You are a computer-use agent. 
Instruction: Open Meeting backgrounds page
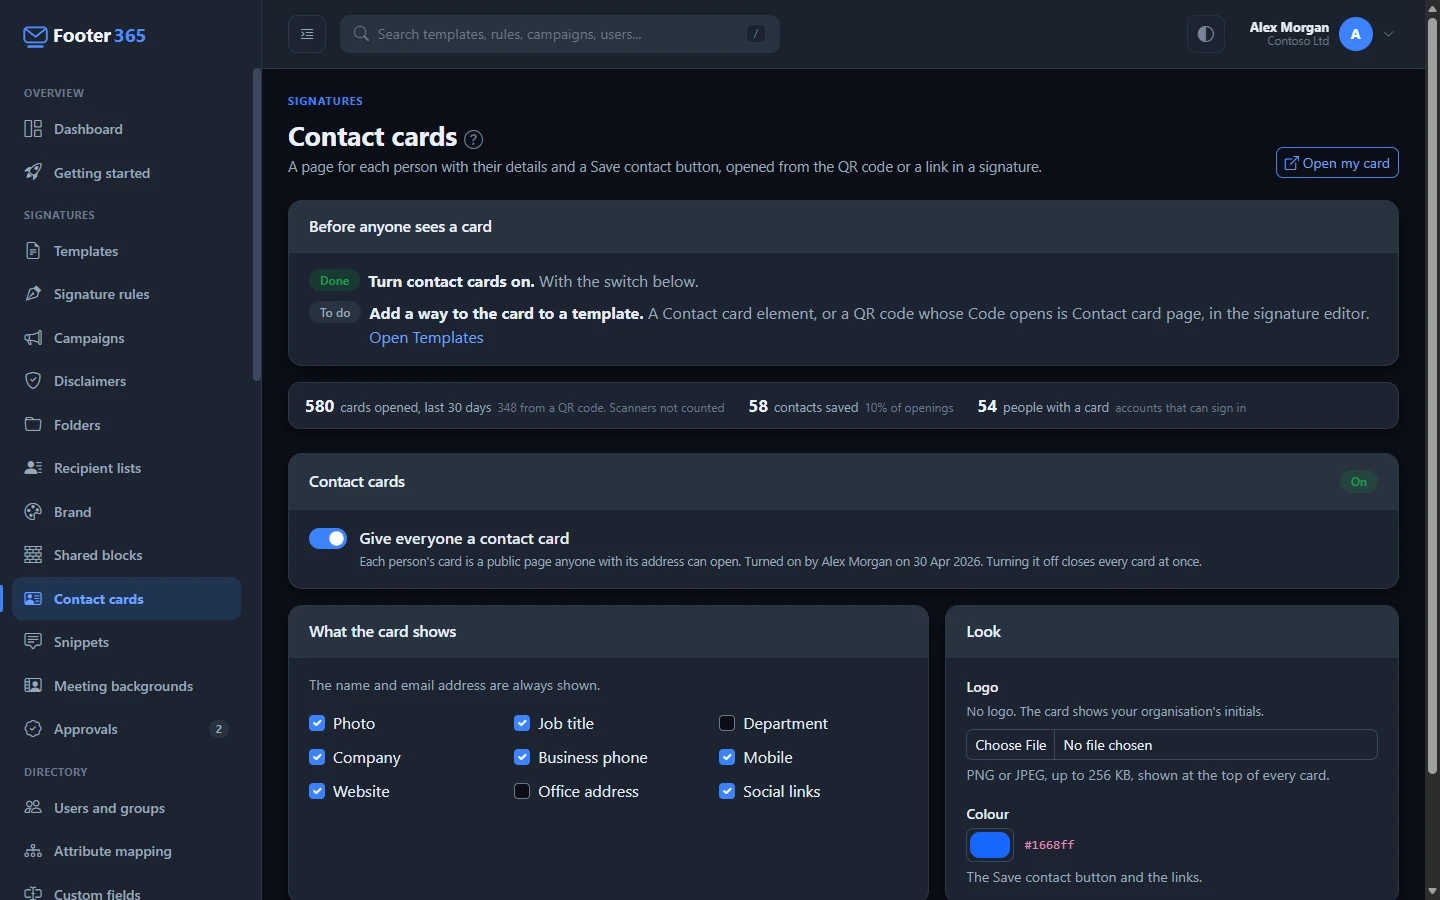126,686
